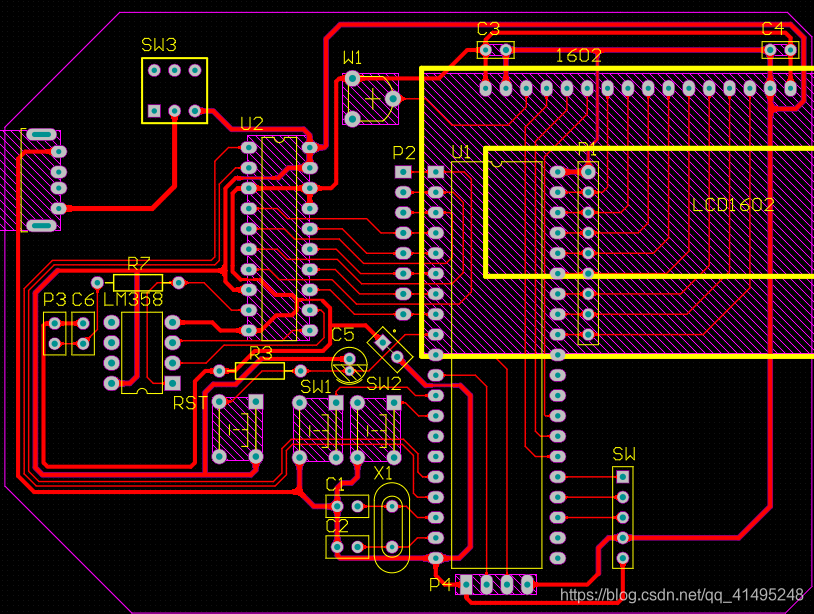This screenshot has height=614, width=814.
Task: Select the 1602 silkscreen text
Action: [x=578, y=56]
